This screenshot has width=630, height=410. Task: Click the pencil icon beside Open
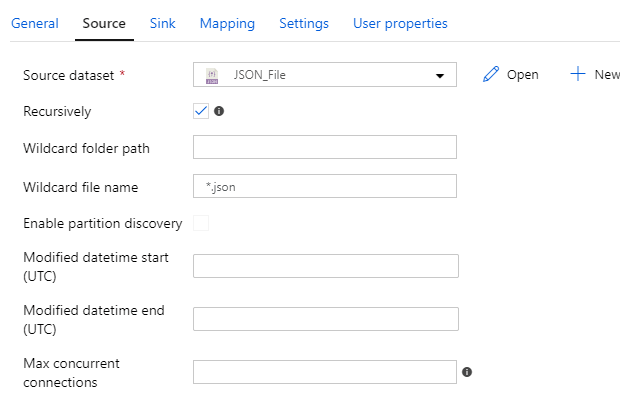(x=490, y=75)
